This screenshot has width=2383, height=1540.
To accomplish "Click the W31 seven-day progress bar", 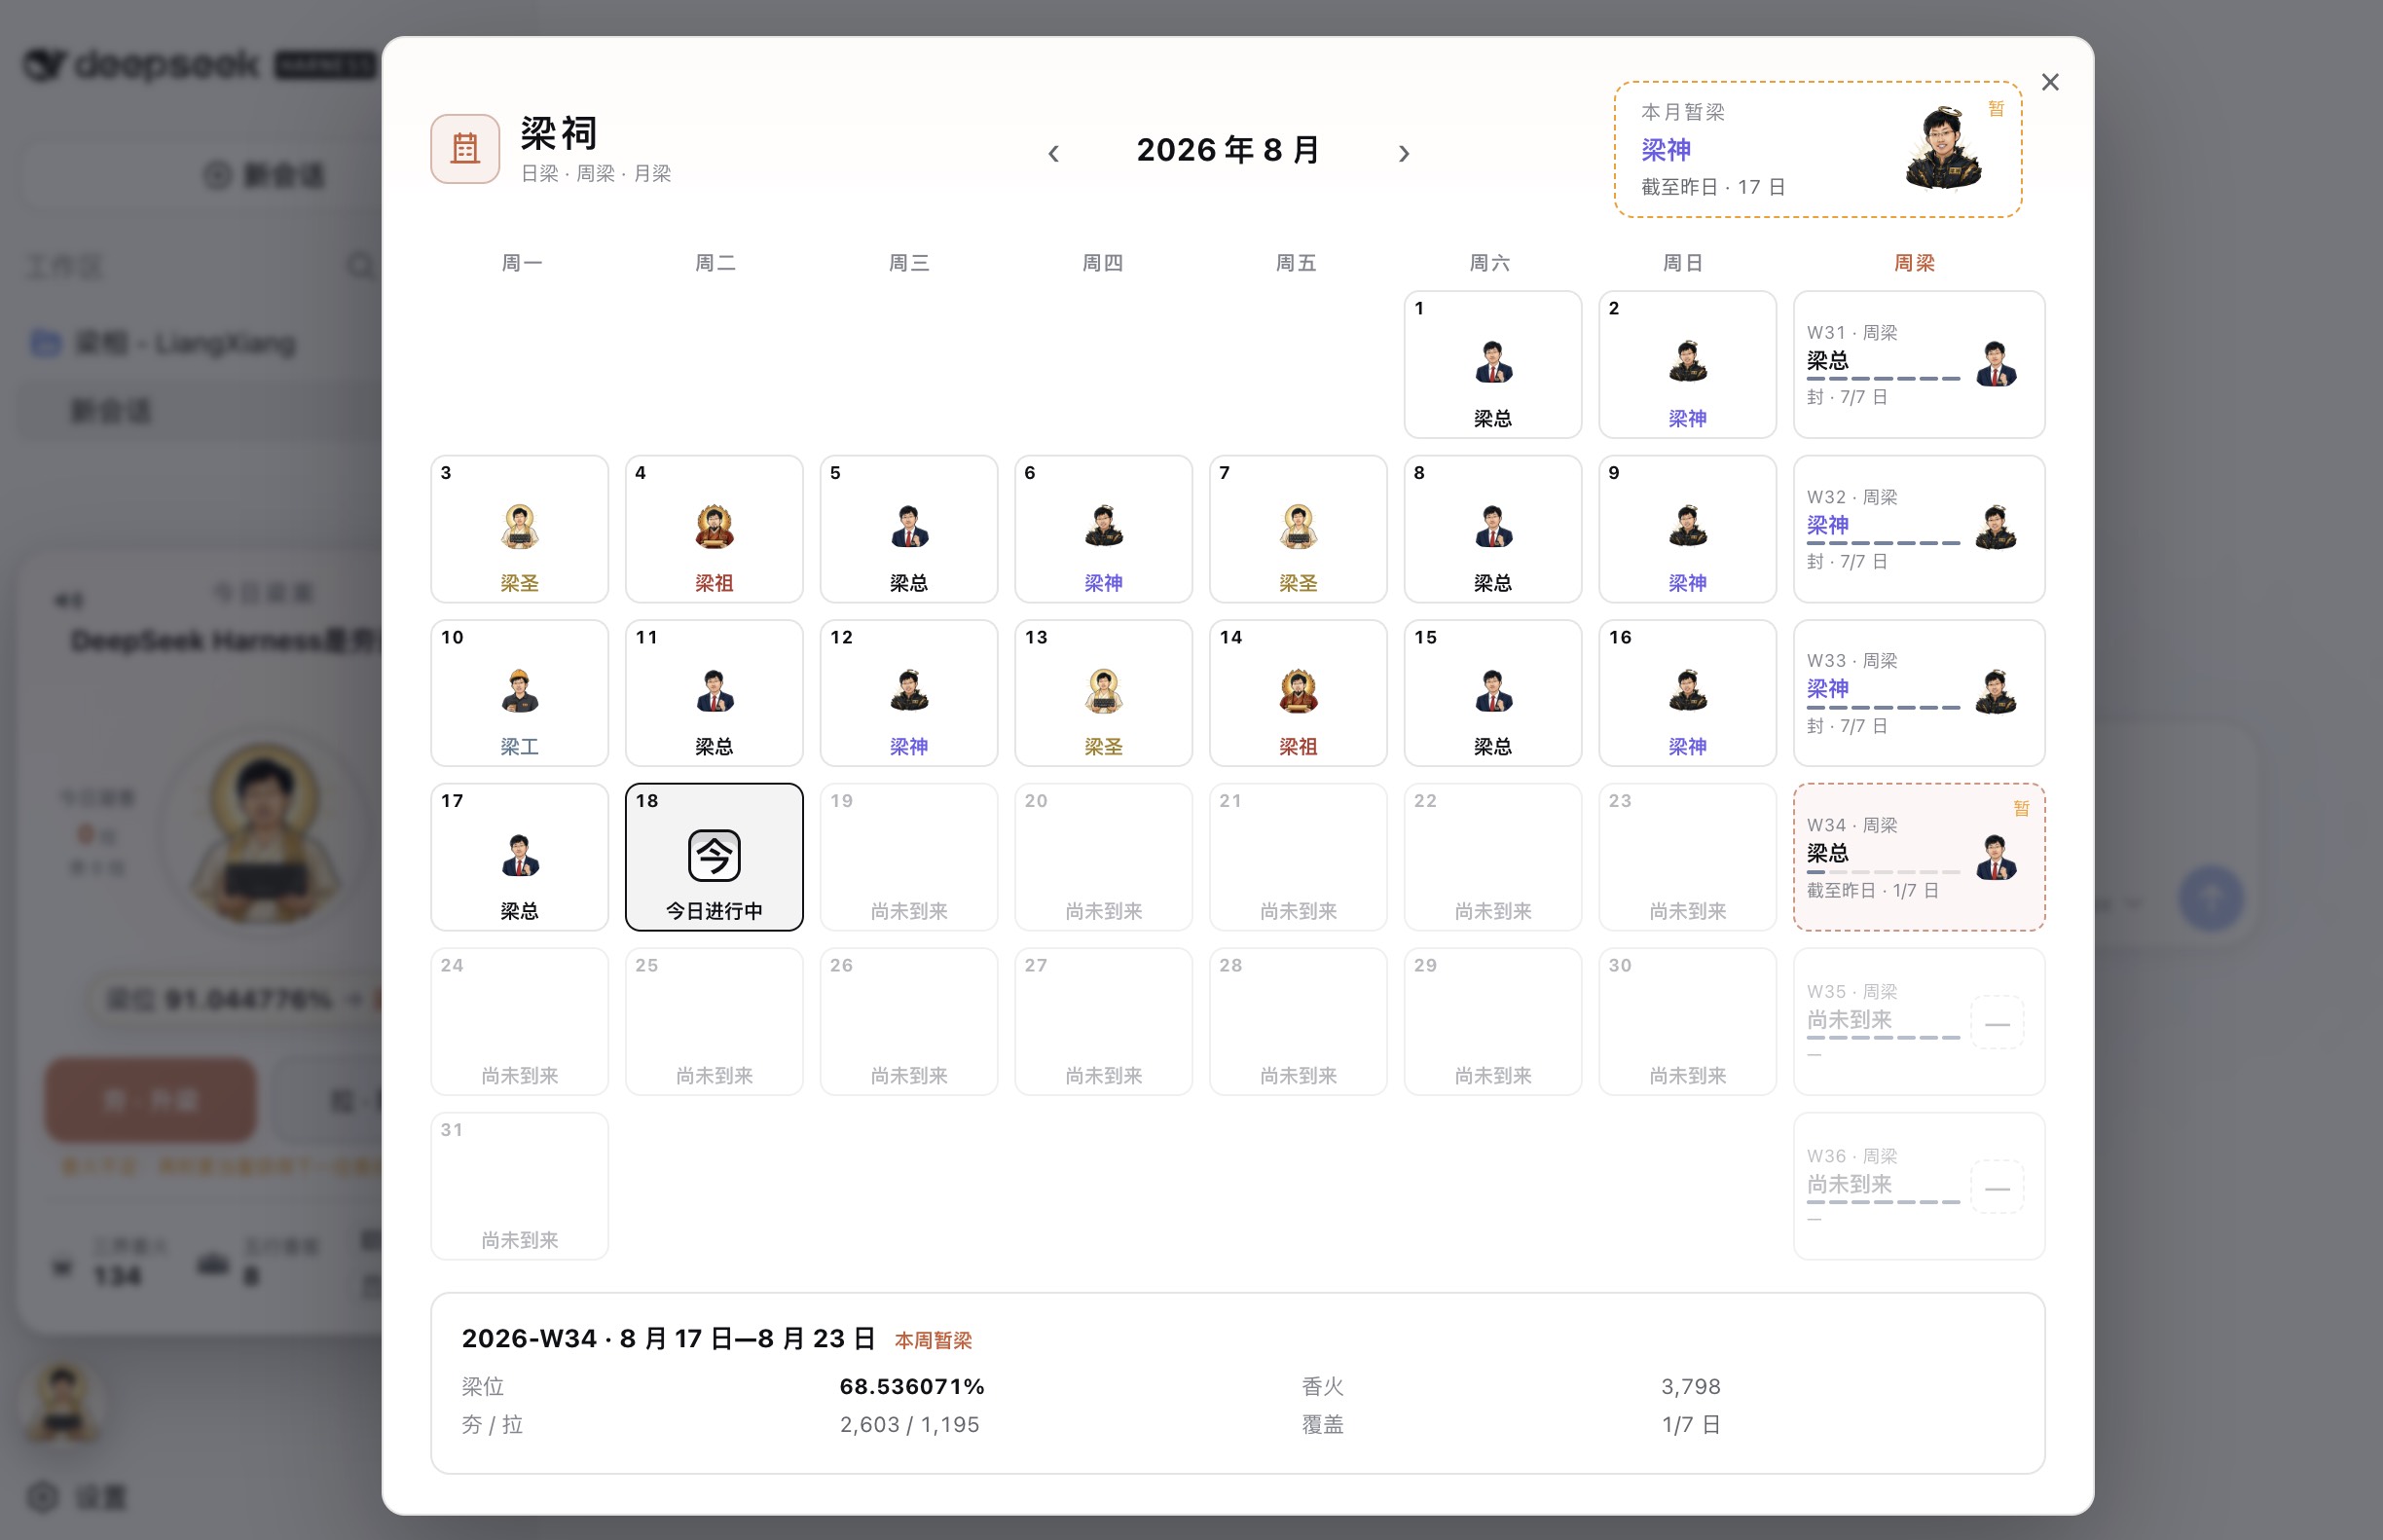I will (1883, 379).
